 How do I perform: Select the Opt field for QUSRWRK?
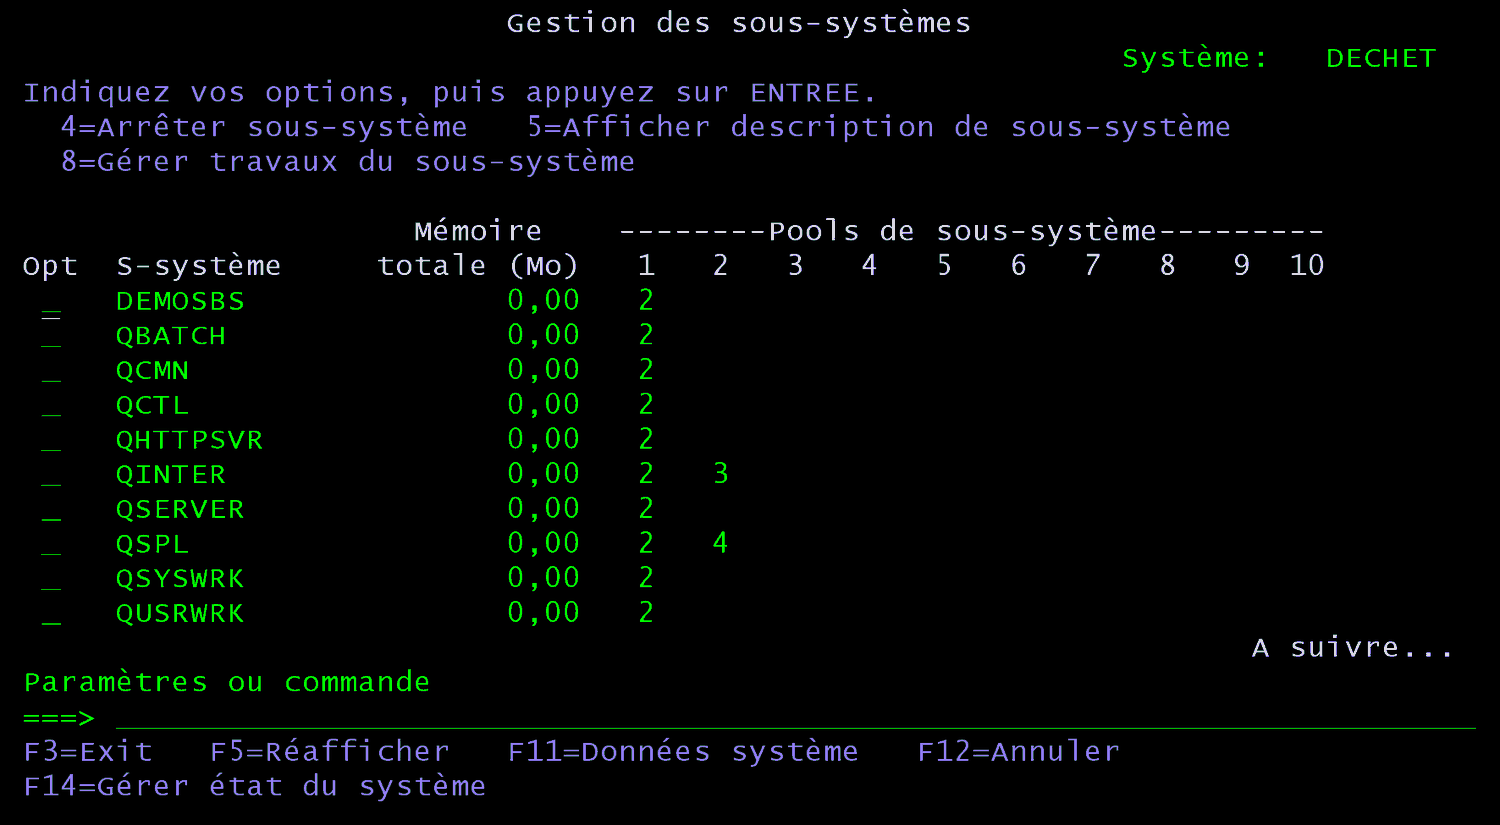51,613
